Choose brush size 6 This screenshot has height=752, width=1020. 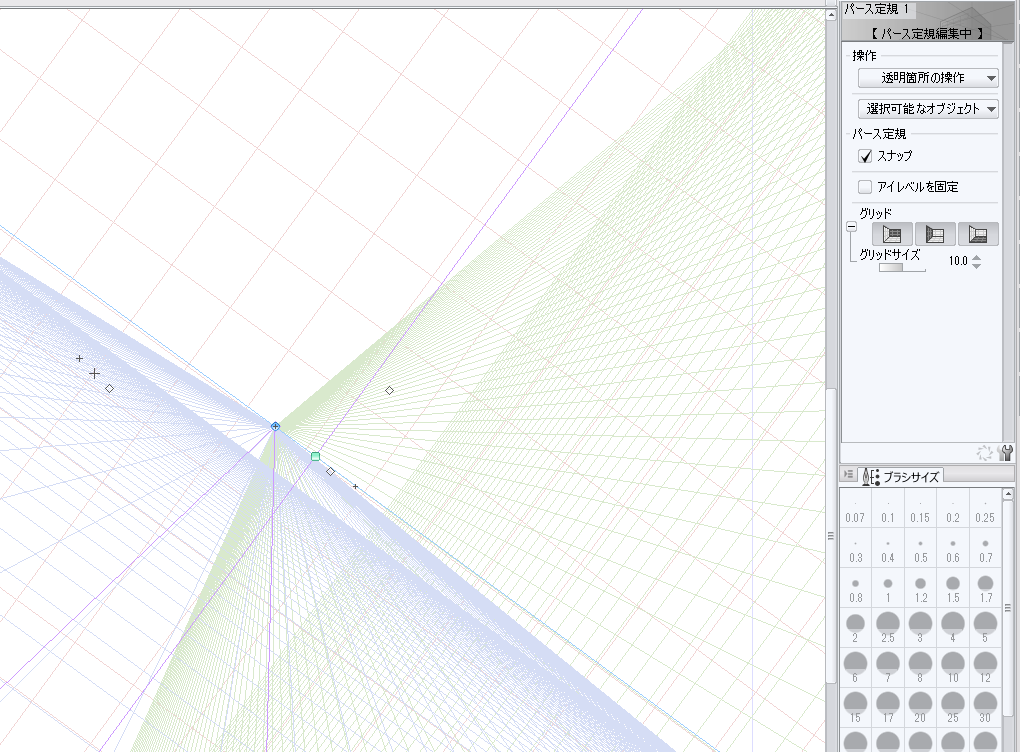click(855, 667)
